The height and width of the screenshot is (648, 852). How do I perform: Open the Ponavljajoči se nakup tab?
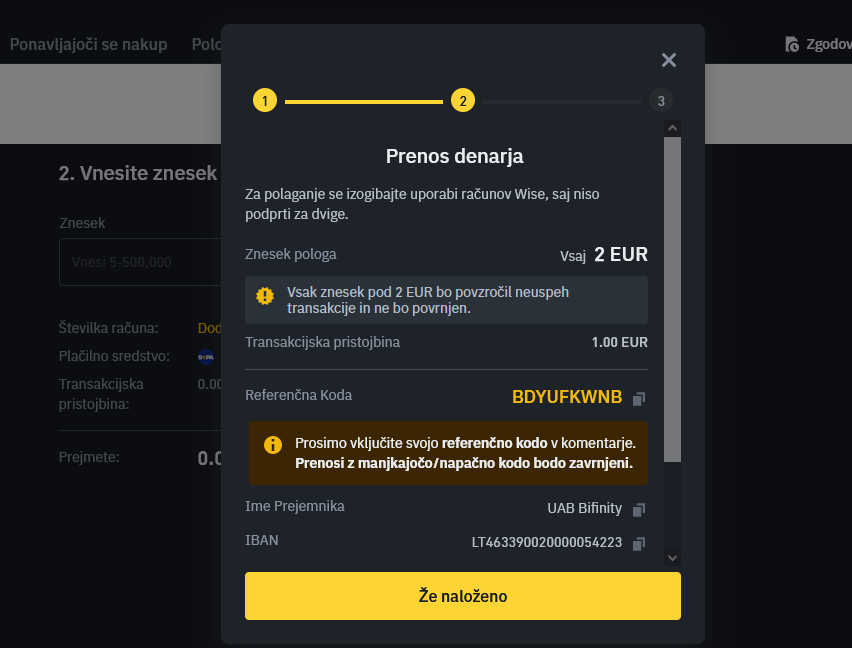point(89,45)
